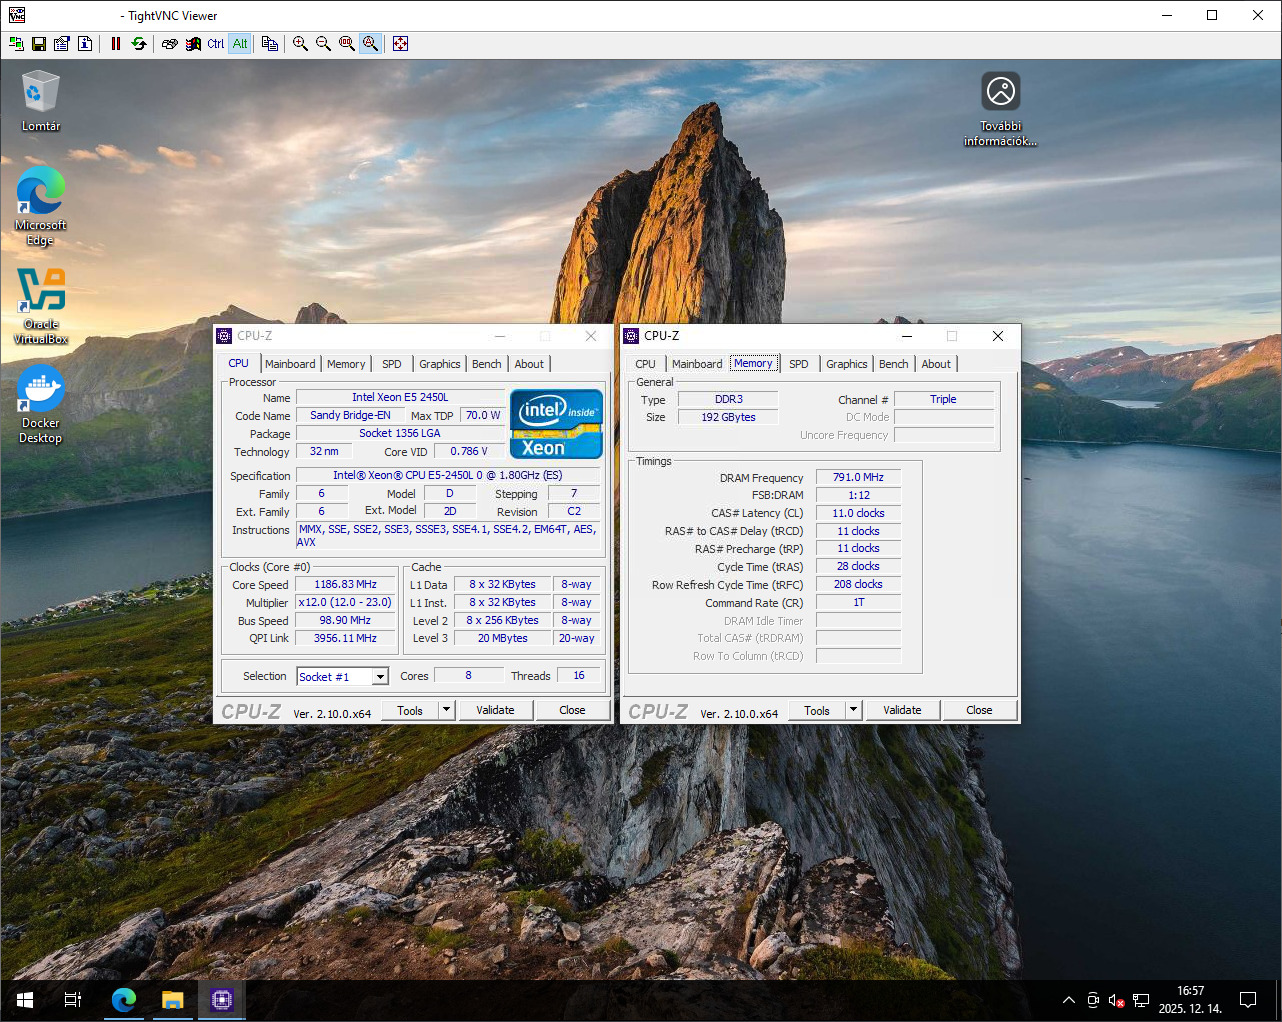1282x1022 pixels.
Task: Open the Transfer files toolbar icon
Action: [x=270, y=44]
